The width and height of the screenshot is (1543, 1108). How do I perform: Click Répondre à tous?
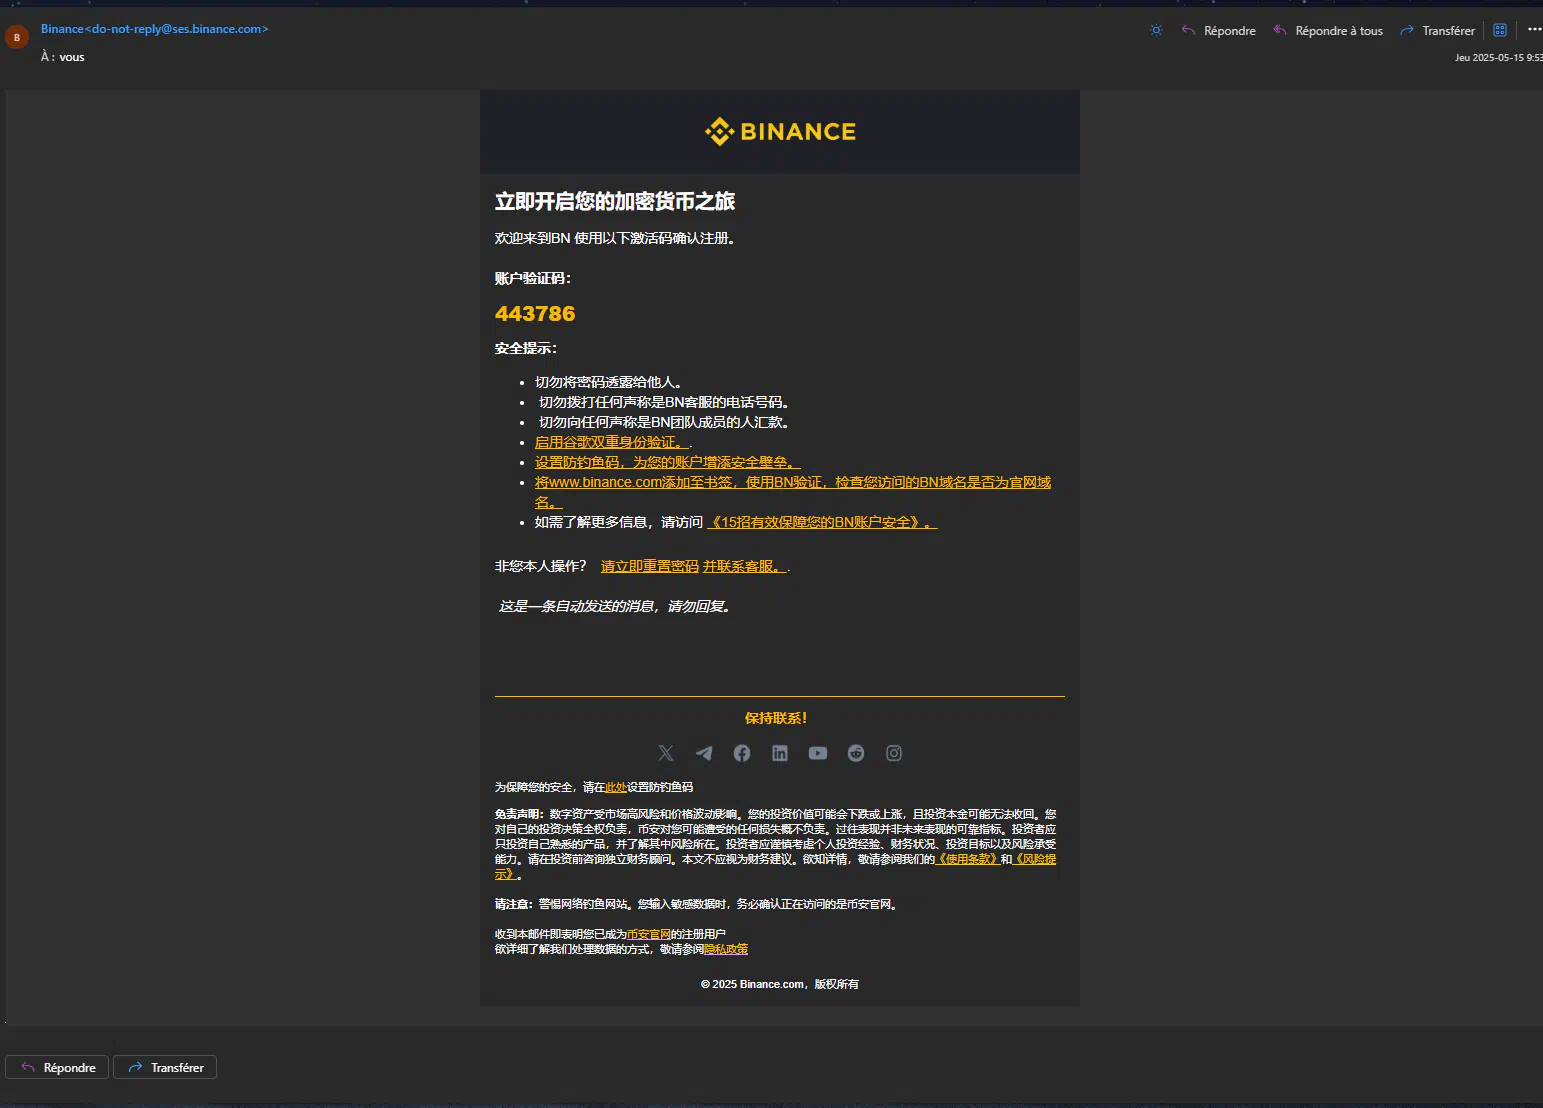(1328, 30)
